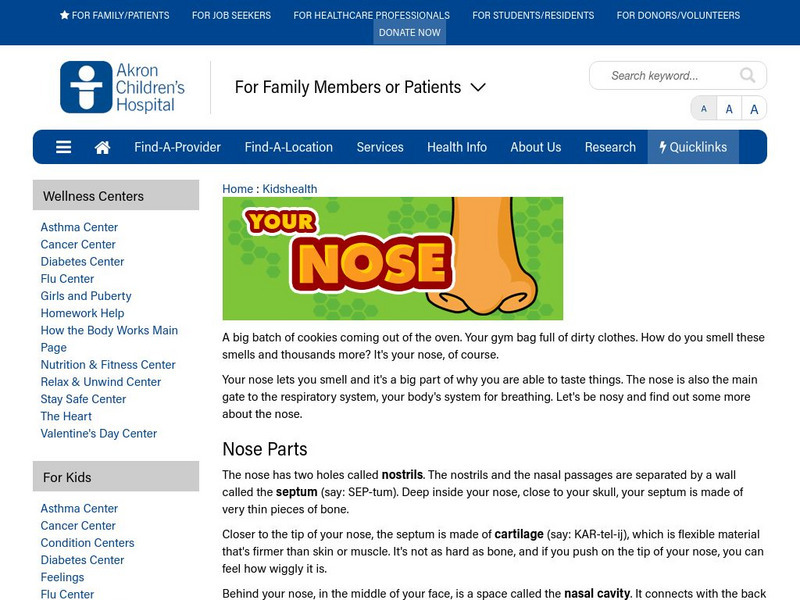Open the Services menu
The width and height of the screenshot is (800, 600).
pyautogui.click(x=380, y=147)
